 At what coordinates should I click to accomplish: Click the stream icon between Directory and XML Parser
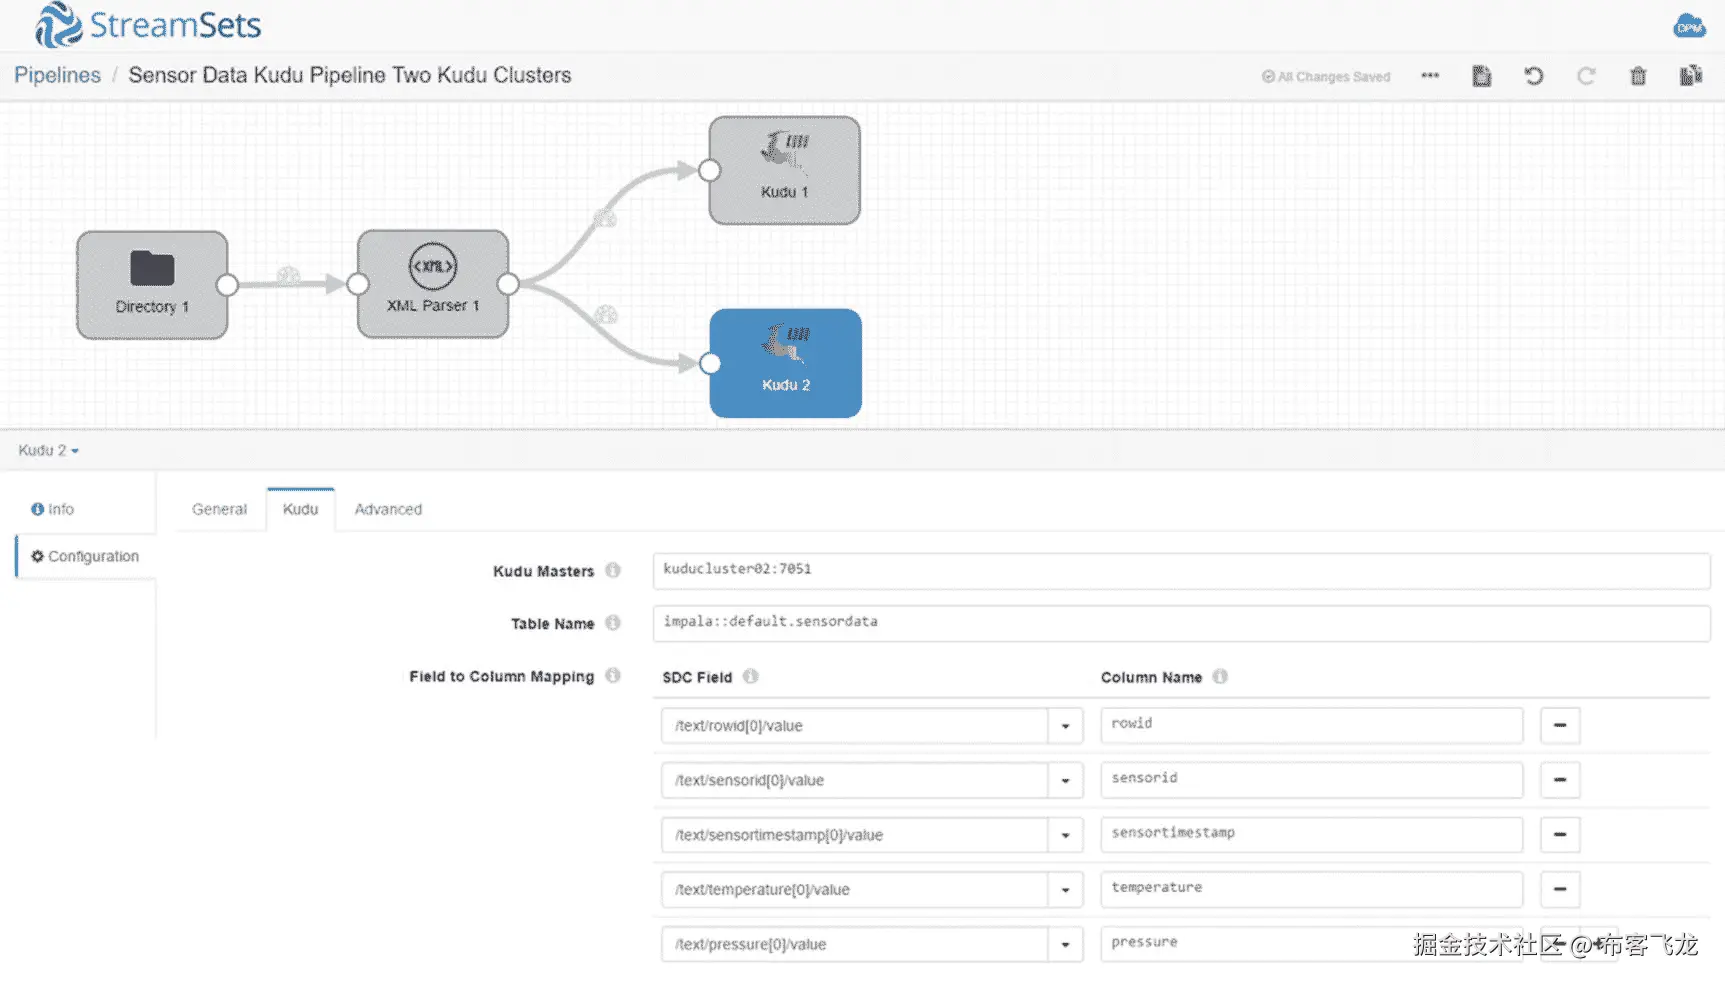(288, 276)
